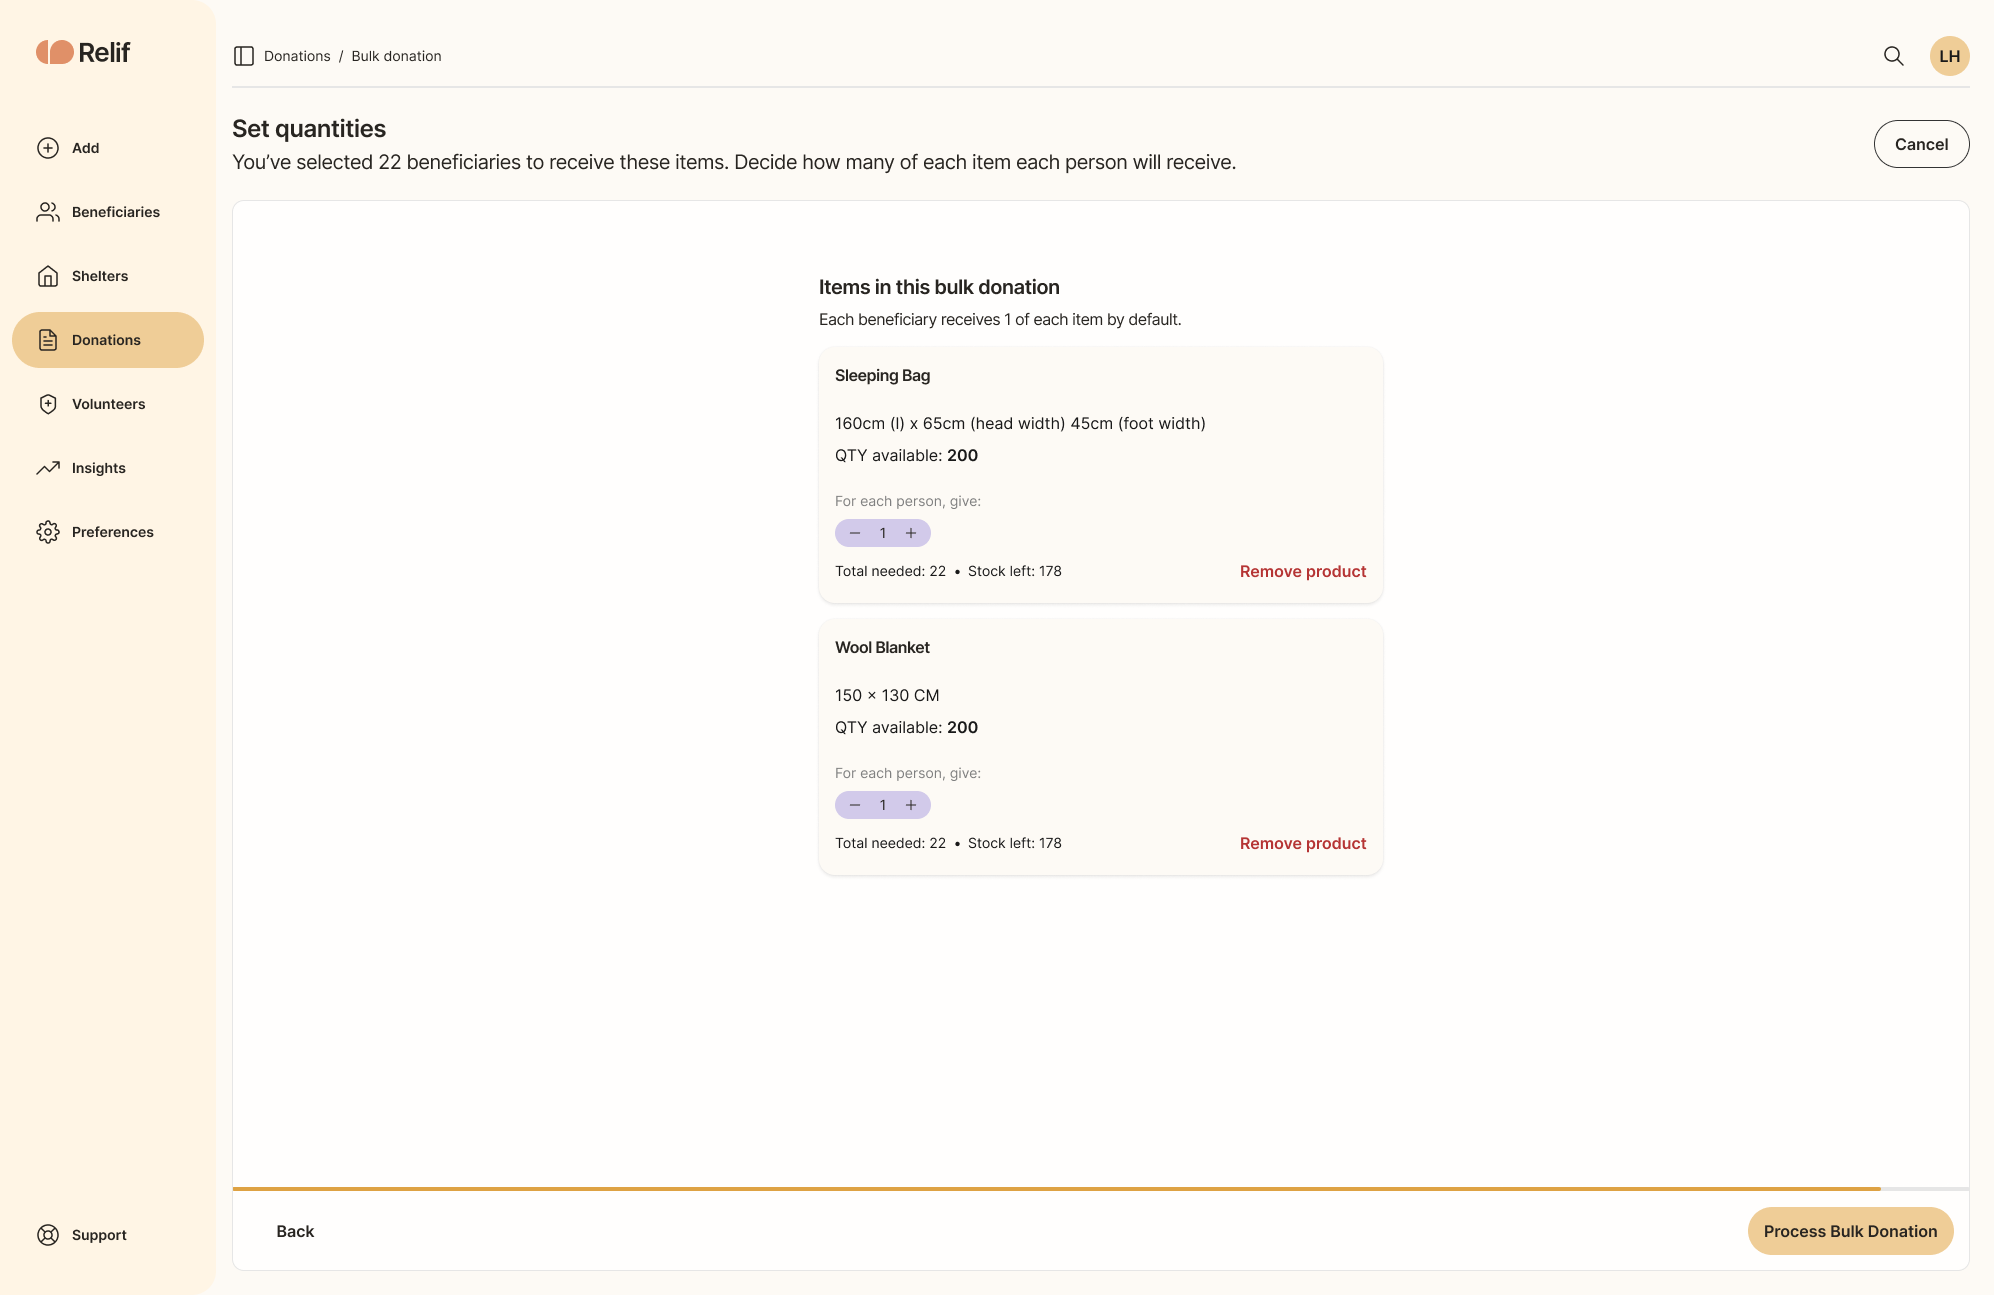Click 'Items in this bulk donation' heading
The image size is (1994, 1295).
click(x=939, y=287)
